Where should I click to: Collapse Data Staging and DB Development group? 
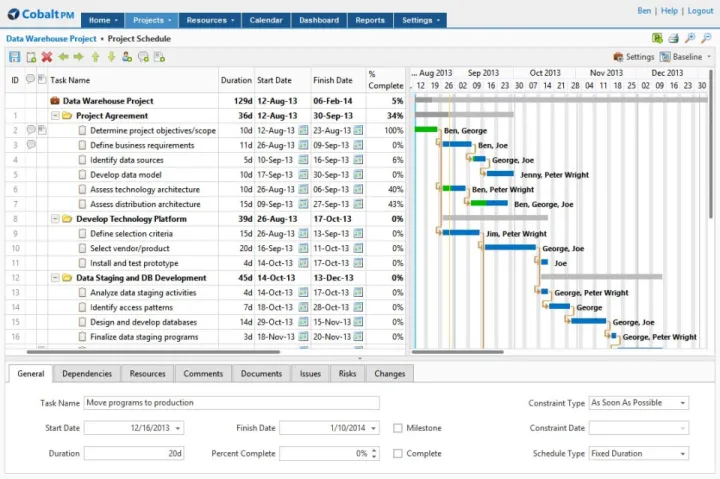(x=55, y=277)
